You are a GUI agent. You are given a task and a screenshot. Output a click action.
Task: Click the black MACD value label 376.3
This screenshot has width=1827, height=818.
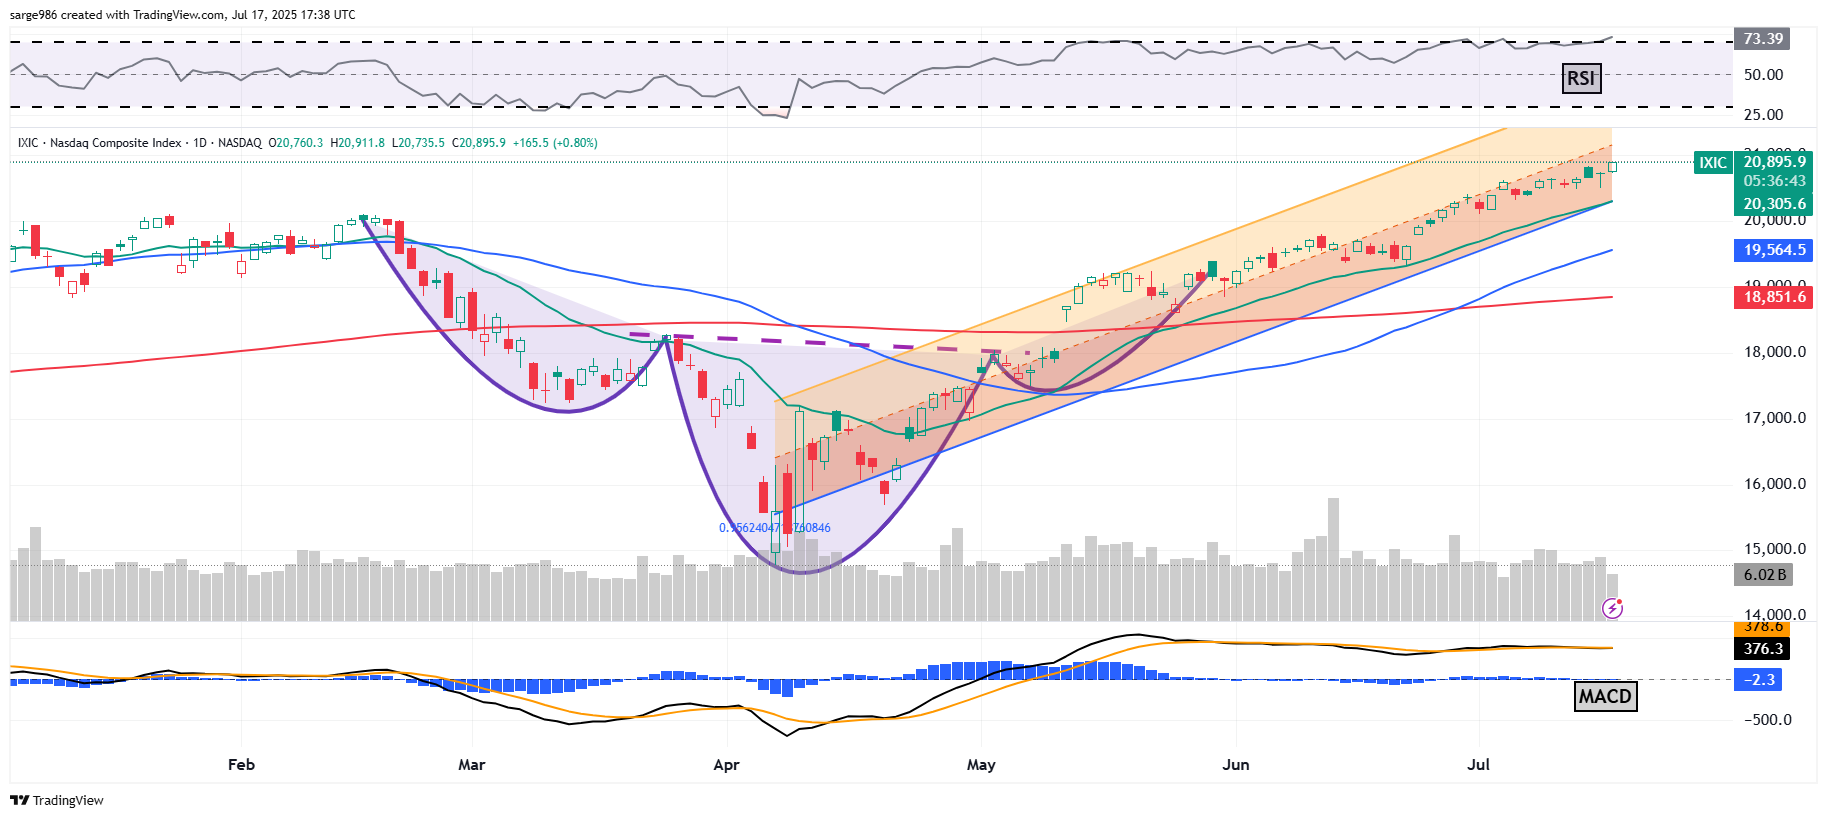pos(1763,649)
